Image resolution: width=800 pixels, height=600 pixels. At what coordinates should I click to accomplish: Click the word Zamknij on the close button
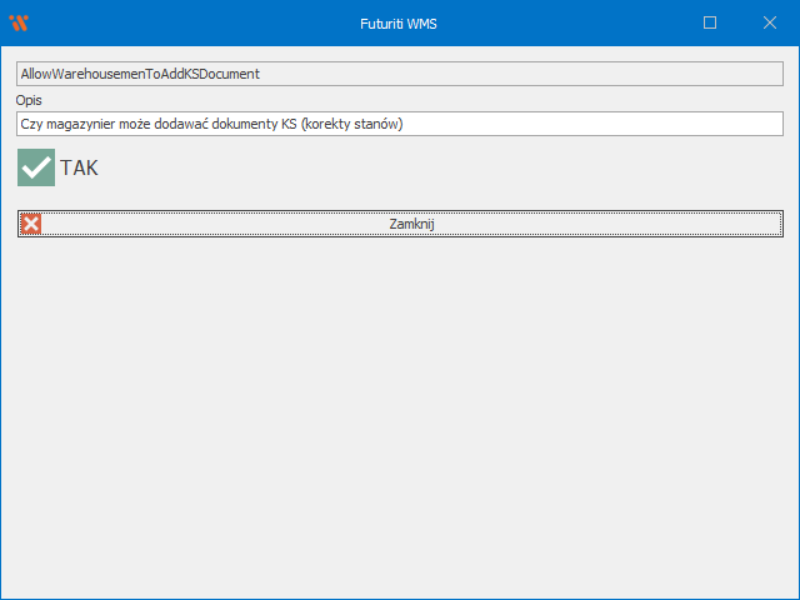[411, 224]
